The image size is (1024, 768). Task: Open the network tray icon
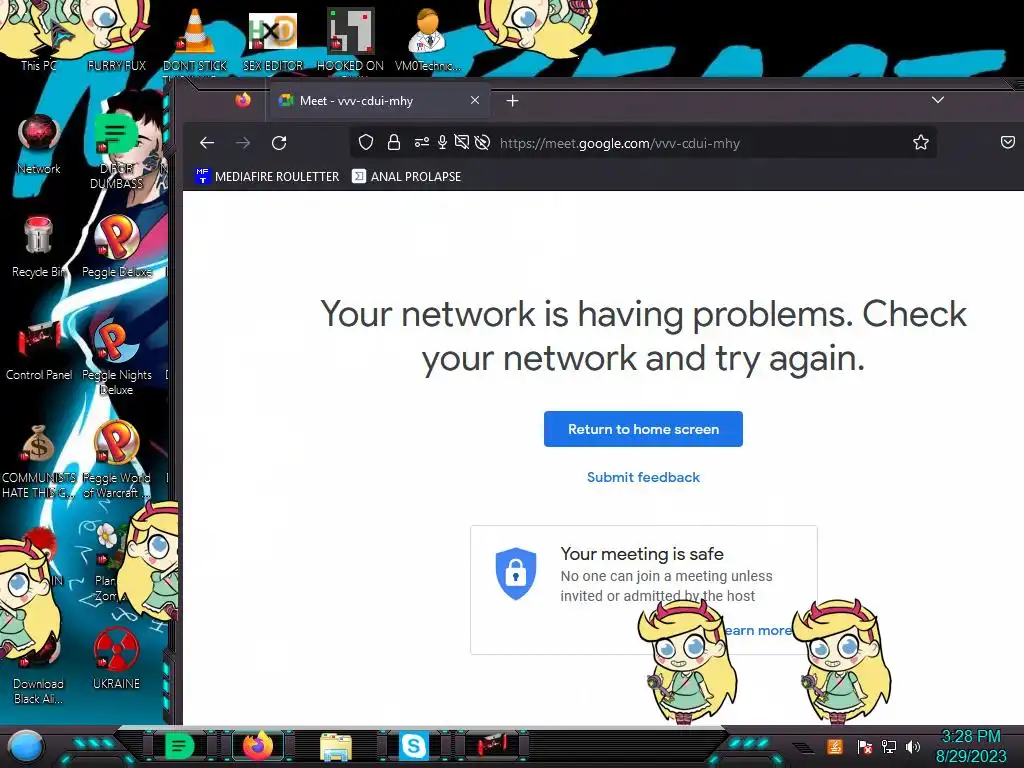[889, 746]
